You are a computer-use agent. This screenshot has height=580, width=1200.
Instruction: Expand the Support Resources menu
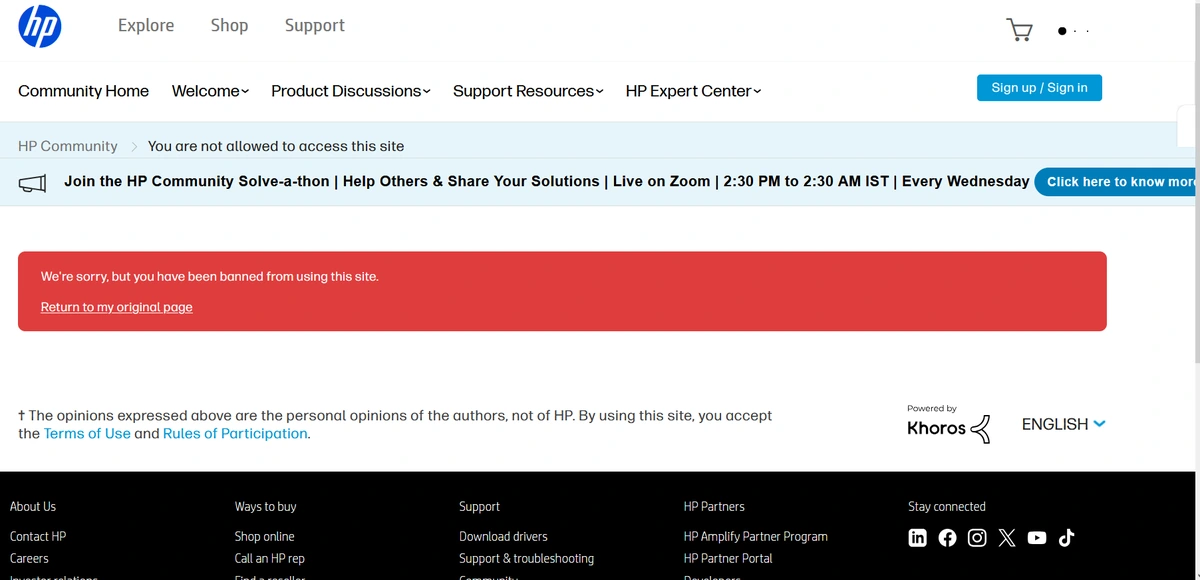(528, 91)
